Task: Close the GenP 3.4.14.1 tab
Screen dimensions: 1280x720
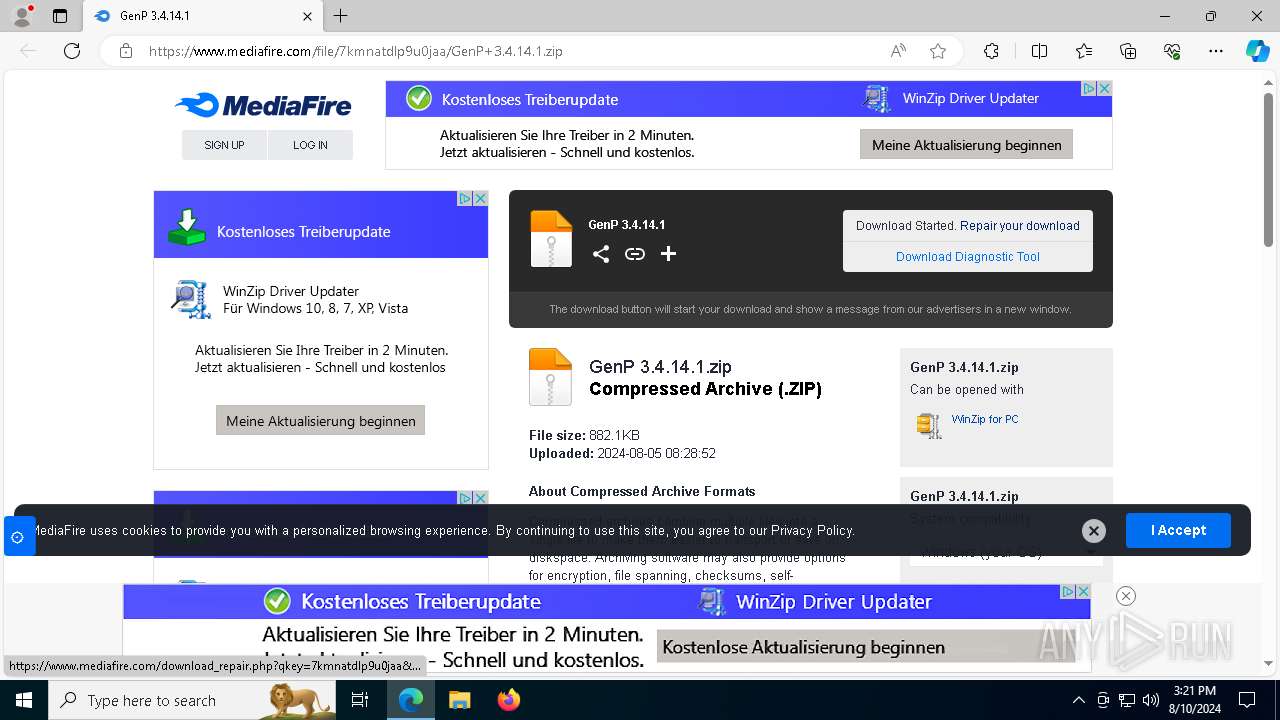Action: (x=307, y=16)
